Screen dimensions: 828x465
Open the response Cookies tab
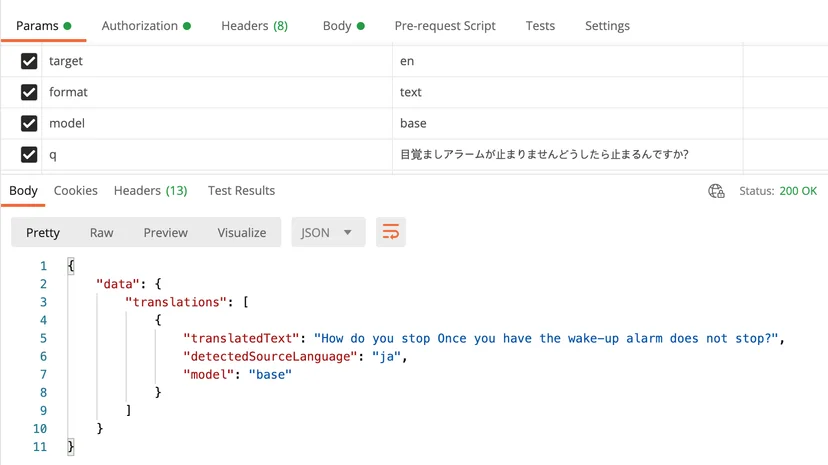coord(76,191)
